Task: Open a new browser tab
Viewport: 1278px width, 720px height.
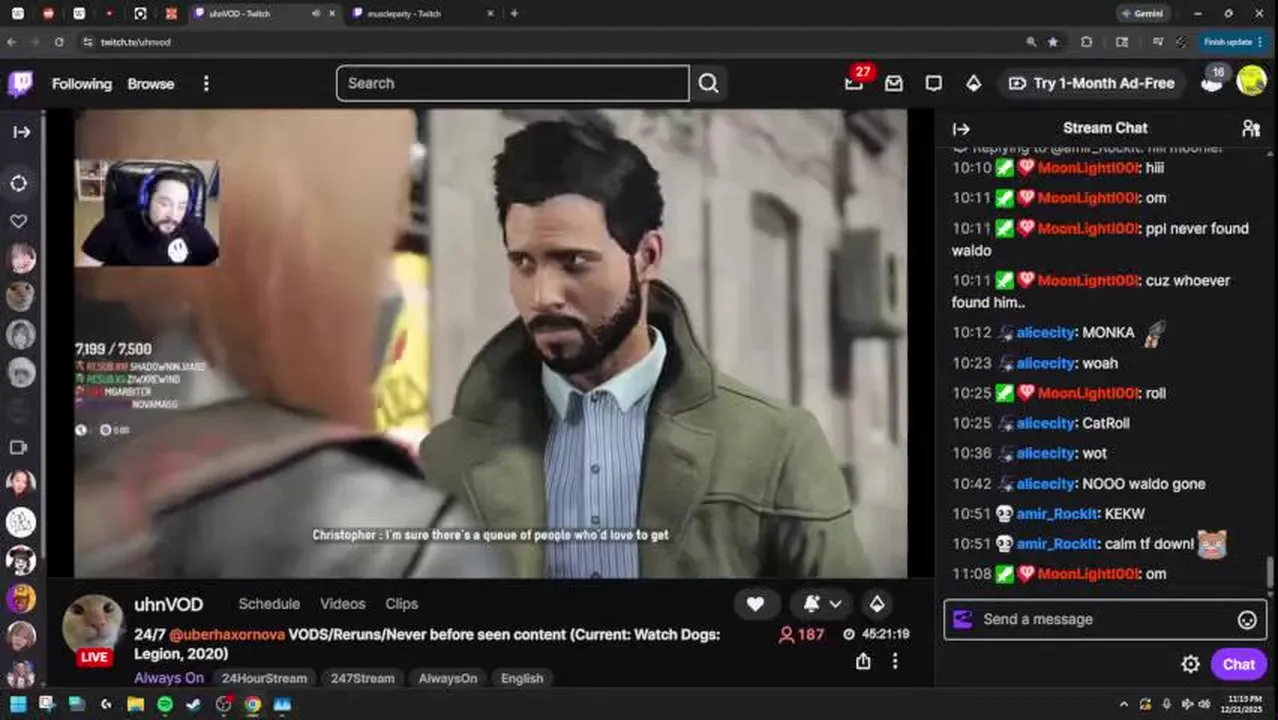Action: 514,14
